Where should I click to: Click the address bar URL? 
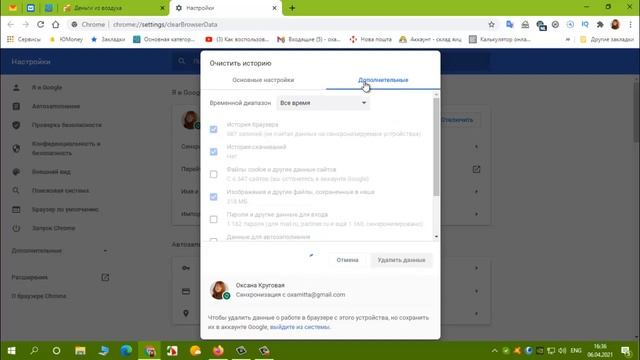(165, 24)
